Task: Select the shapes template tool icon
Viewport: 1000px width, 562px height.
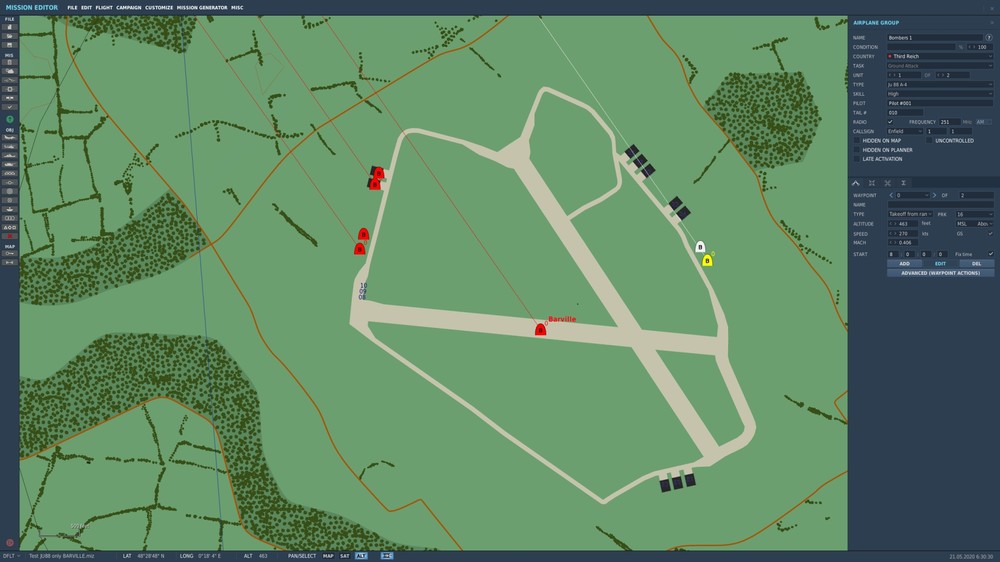Action: coord(10,227)
